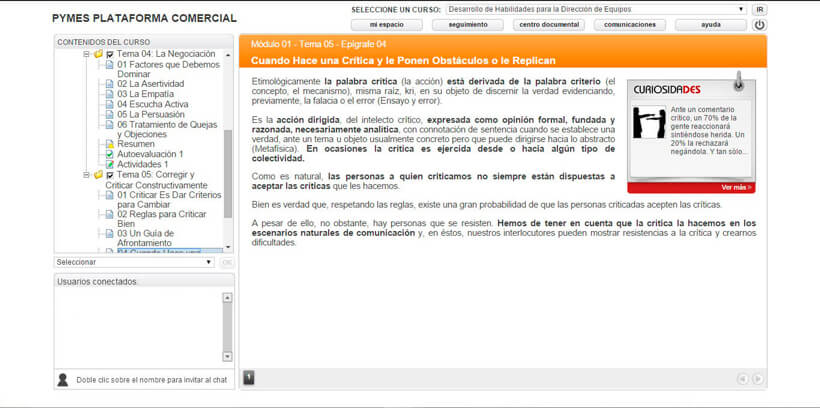Click page icon beside 04 Escucha Activa
This screenshot has width=820, height=408.
(x=109, y=105)
